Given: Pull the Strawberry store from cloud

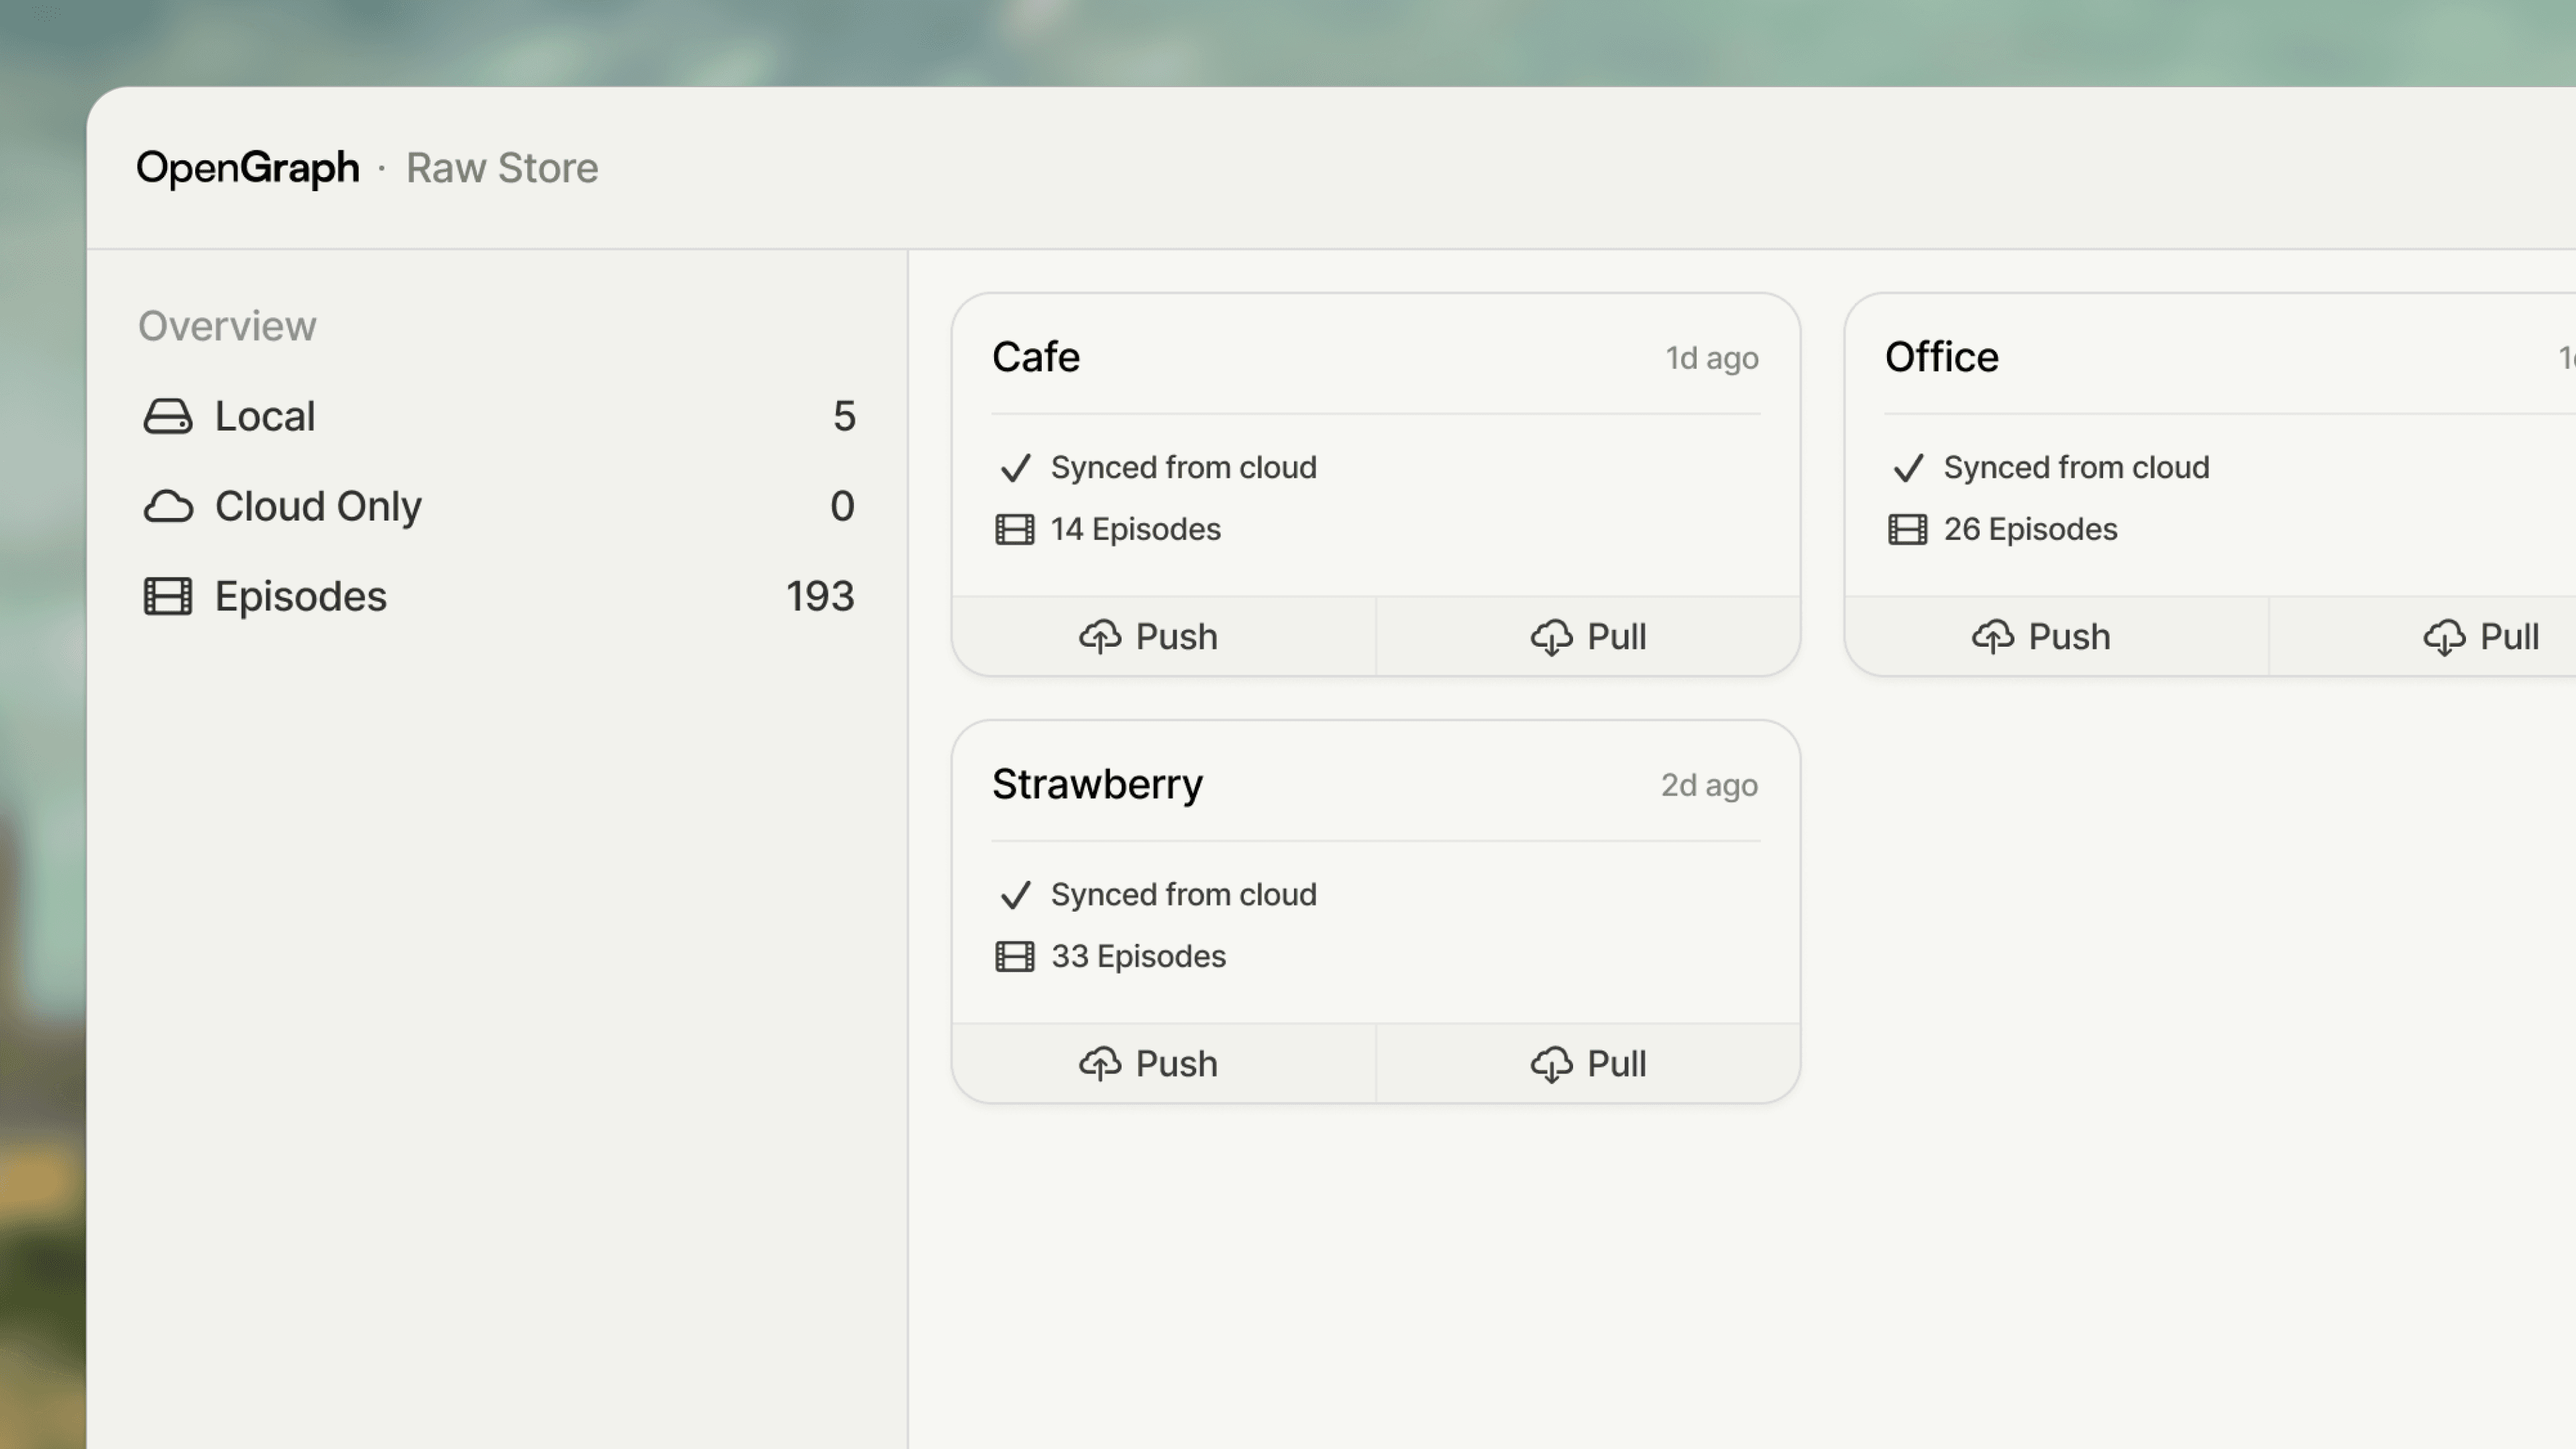Looking at the screenshot, I should pos(1588,1064).
